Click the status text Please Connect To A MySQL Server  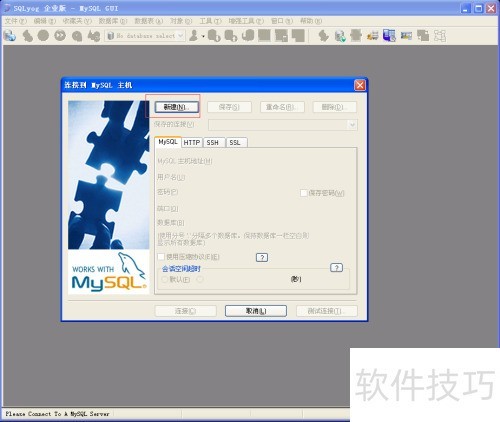[57, 414]
